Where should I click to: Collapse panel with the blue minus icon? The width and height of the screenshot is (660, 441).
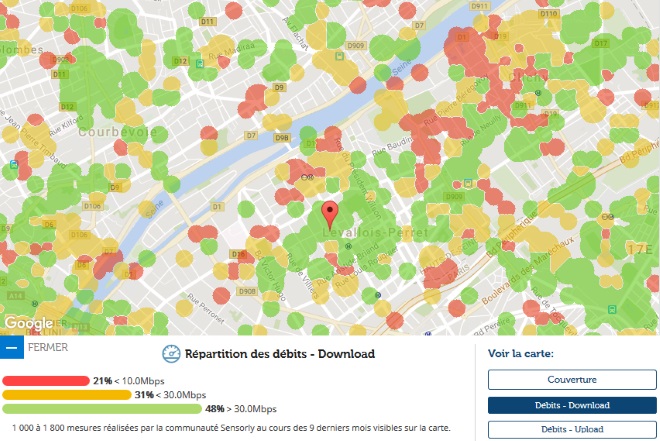(x=12, y=348)
